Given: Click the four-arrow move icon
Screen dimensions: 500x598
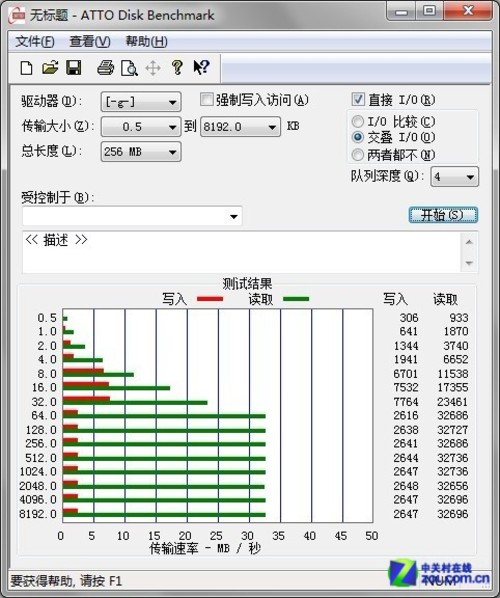Looking at the screenshot, I should (153, 68).
